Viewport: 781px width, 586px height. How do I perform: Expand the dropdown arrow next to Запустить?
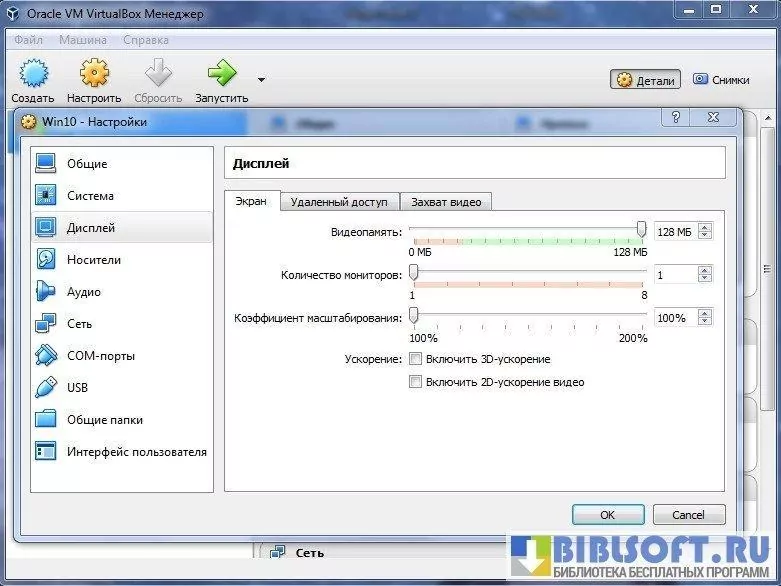tap(261, 80)
